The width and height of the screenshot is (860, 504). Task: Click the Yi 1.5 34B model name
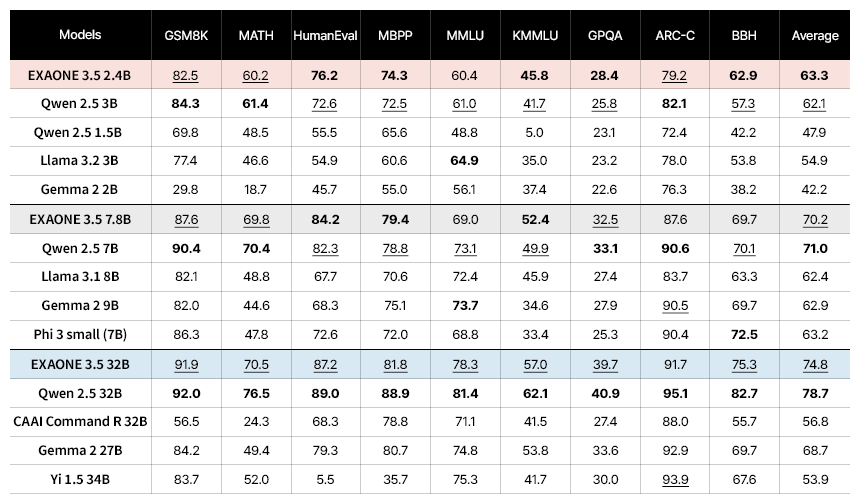(80, 478)
